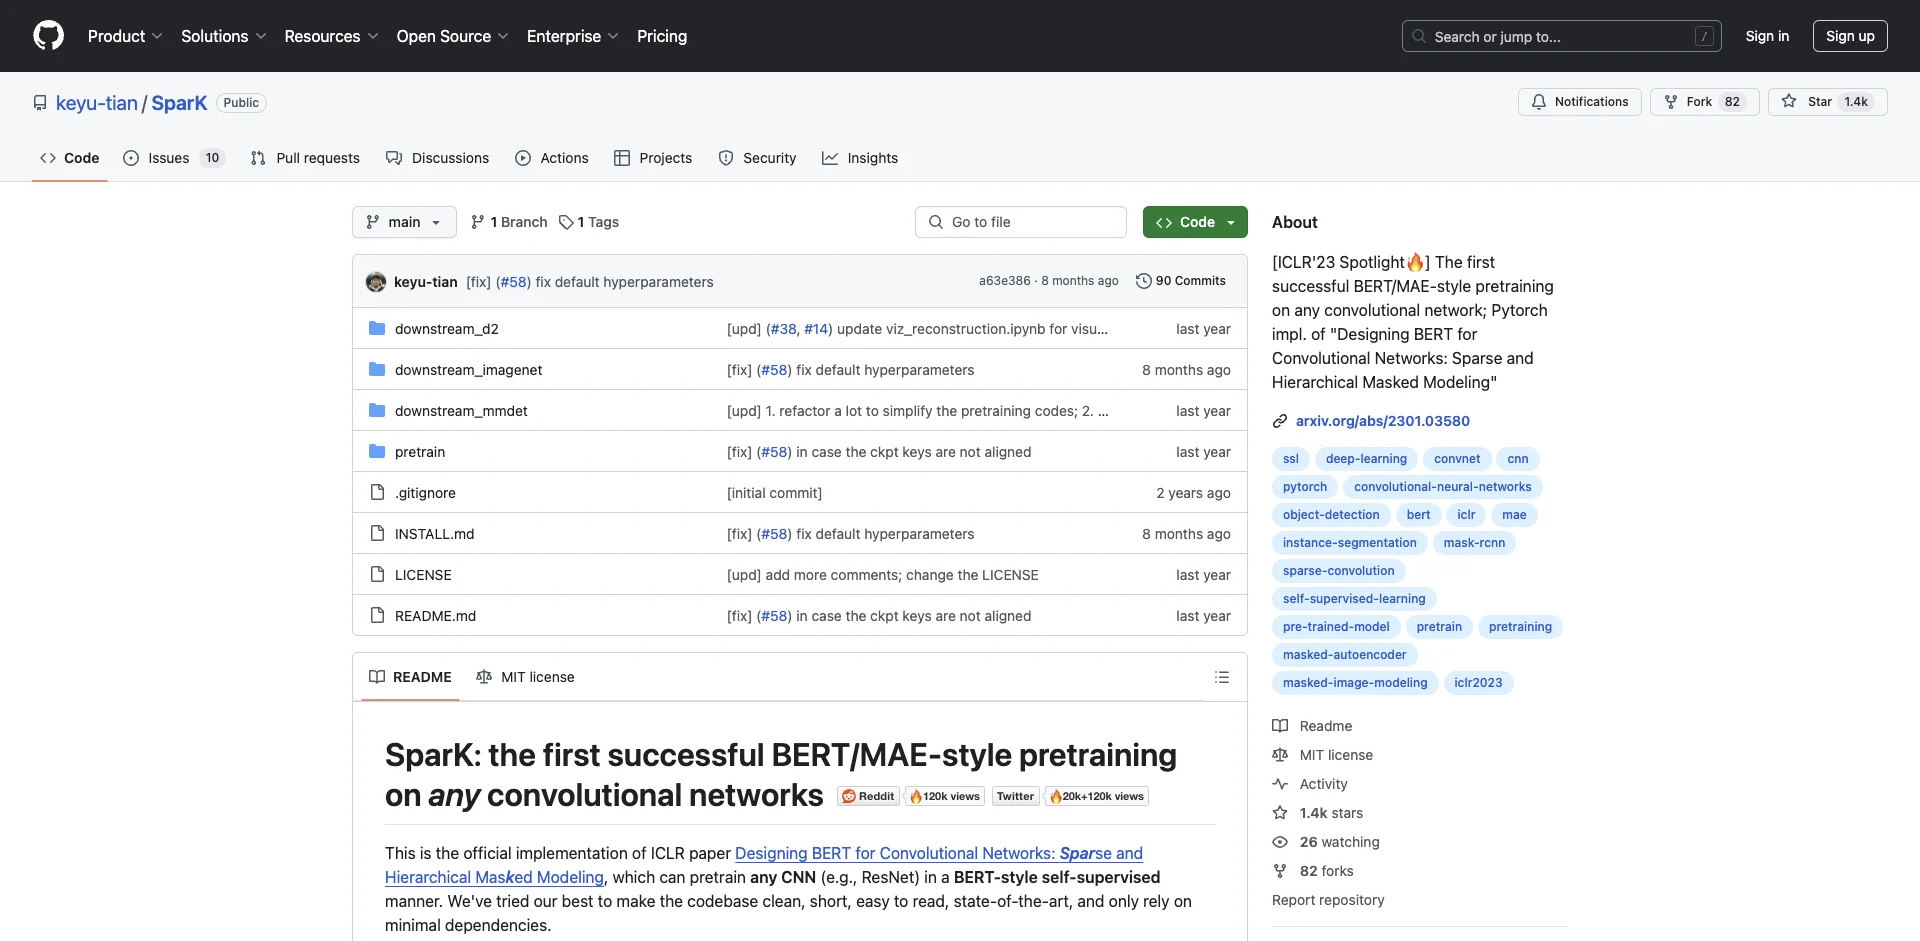Expand the Enterprise menu

[x=572, y=36]
